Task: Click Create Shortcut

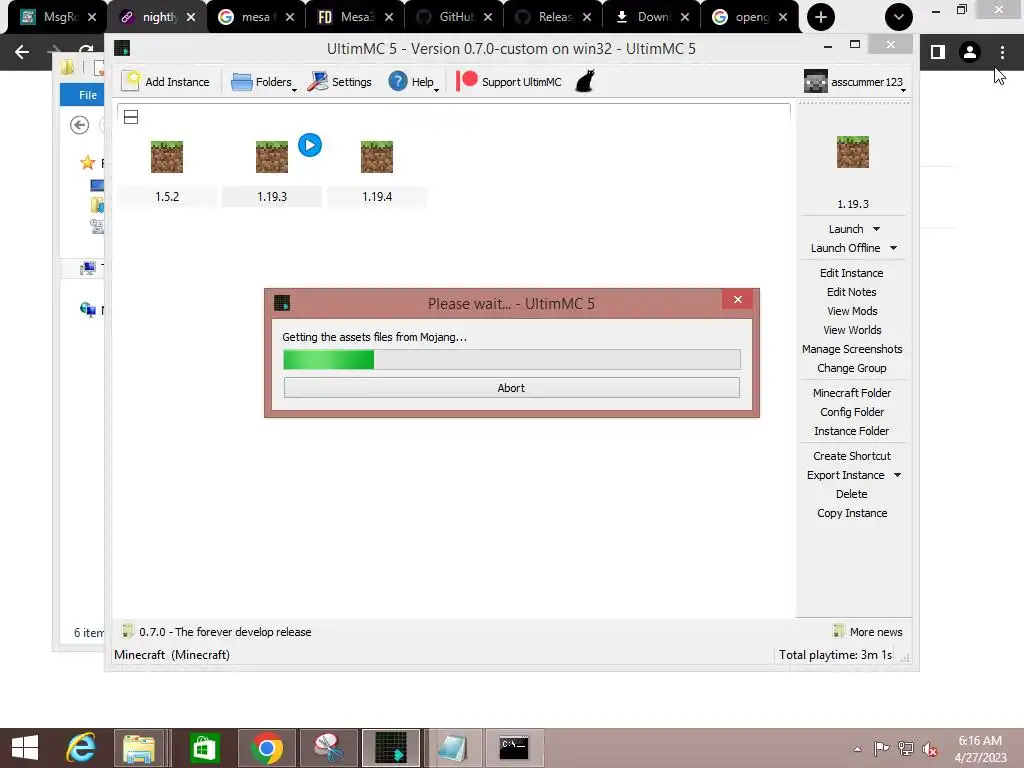Action: pos(852,456)
